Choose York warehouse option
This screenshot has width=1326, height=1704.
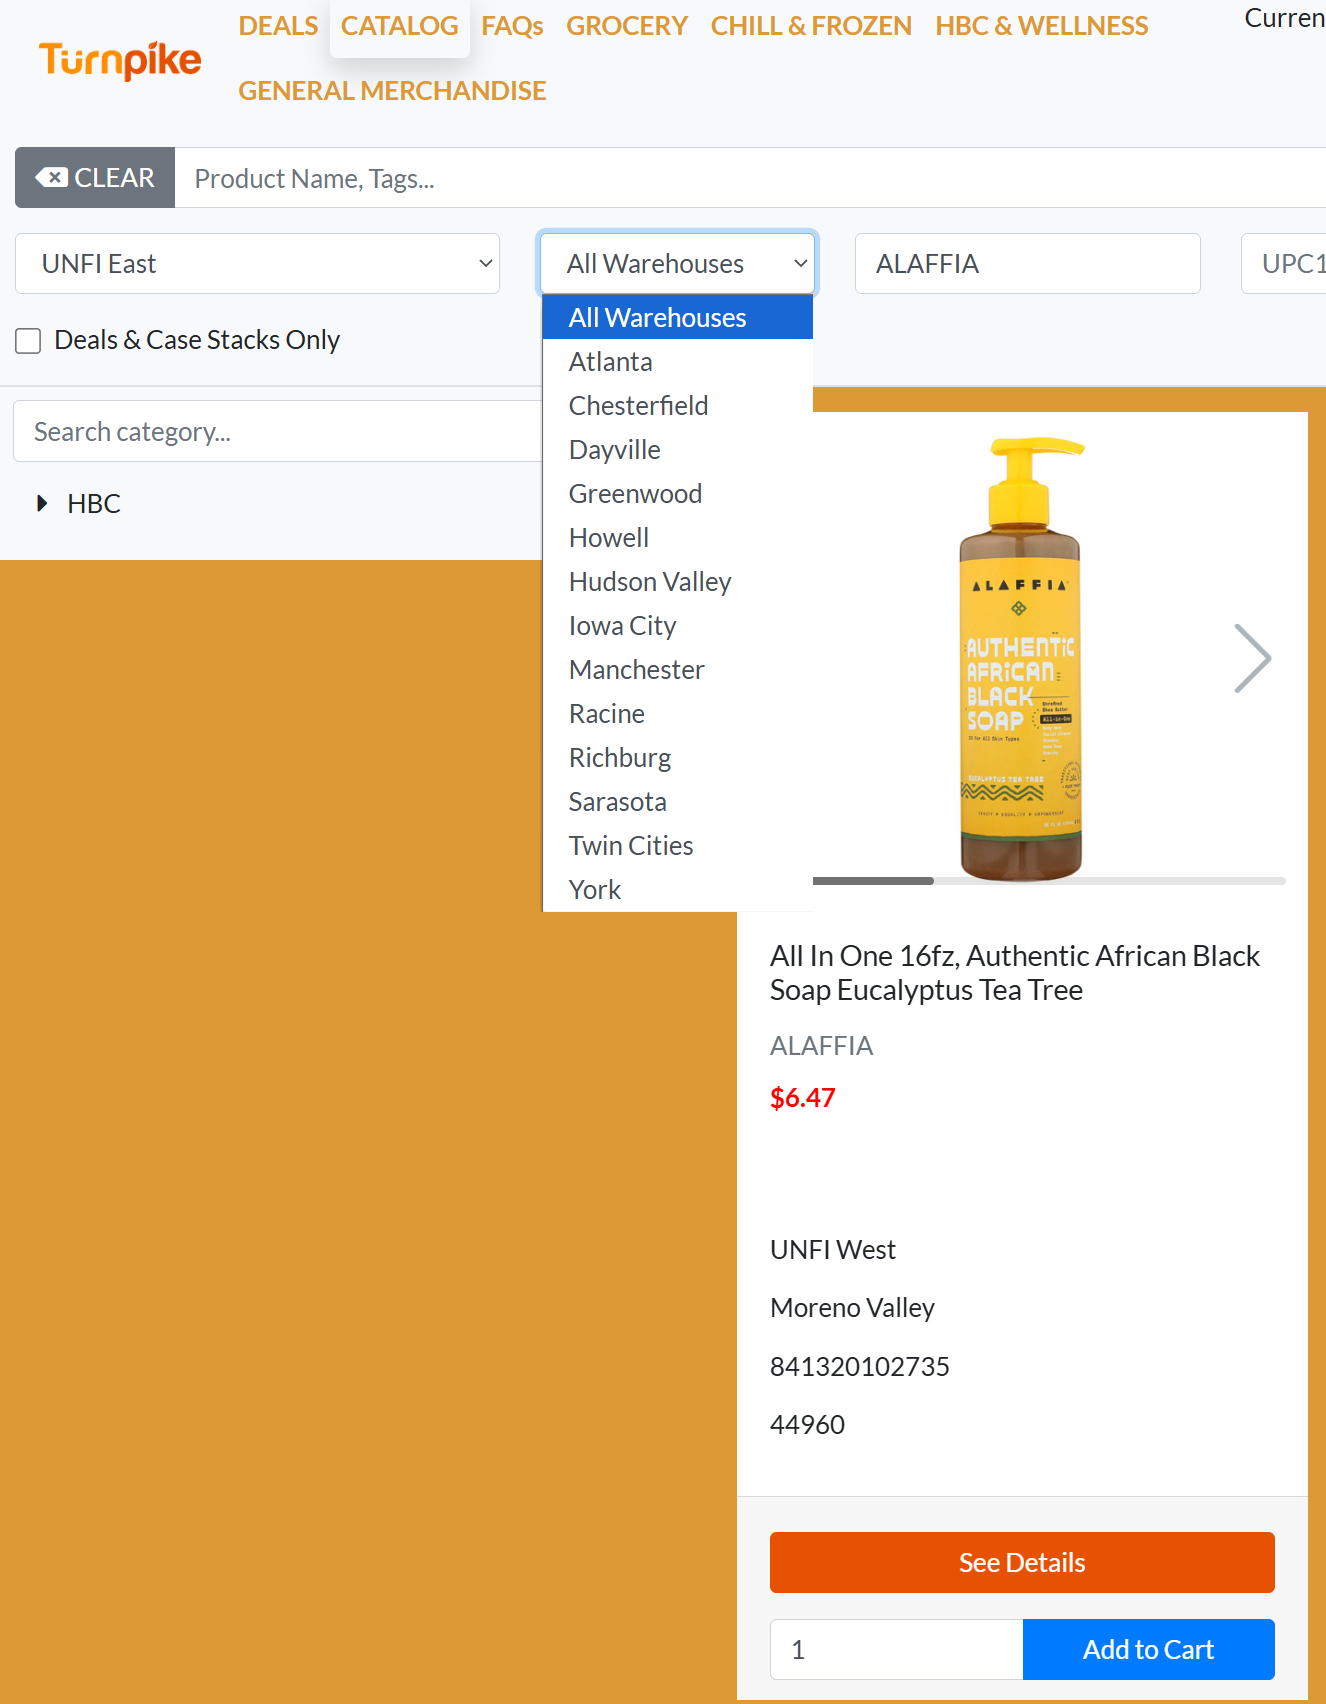click(x=678, y=889)
